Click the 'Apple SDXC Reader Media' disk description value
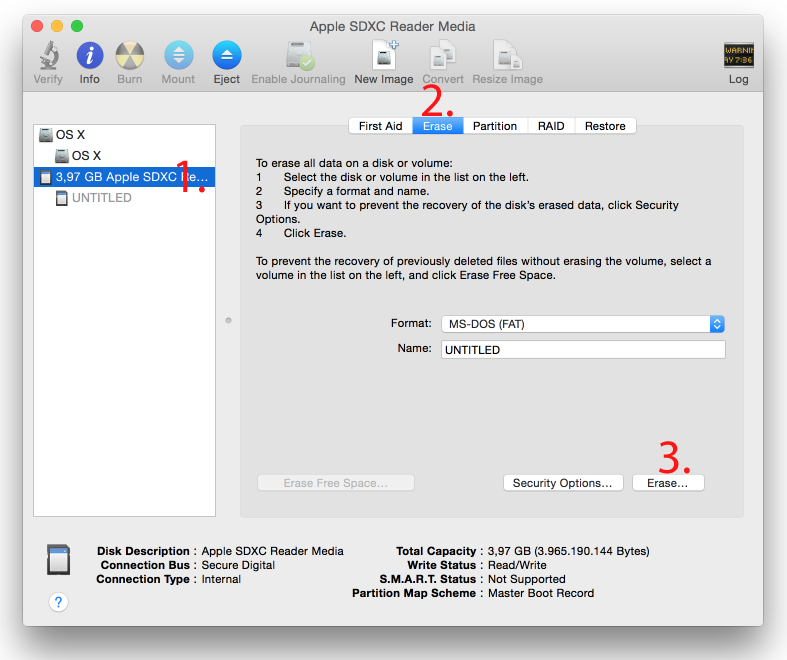The height and width of the screenshot is (660, 787). (273, 551)
